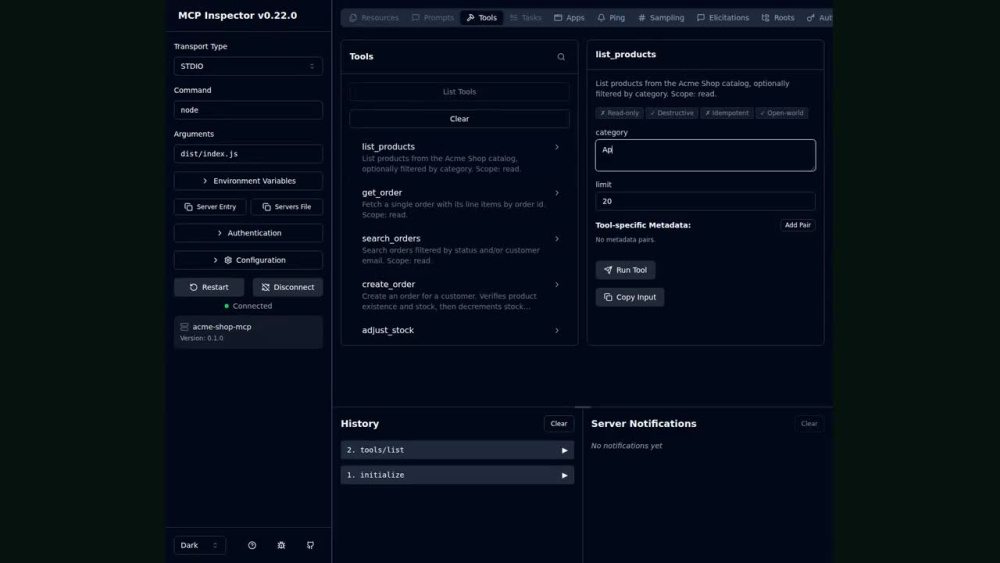
Task: Expand the Authentication section
Action: click(248, 233)
